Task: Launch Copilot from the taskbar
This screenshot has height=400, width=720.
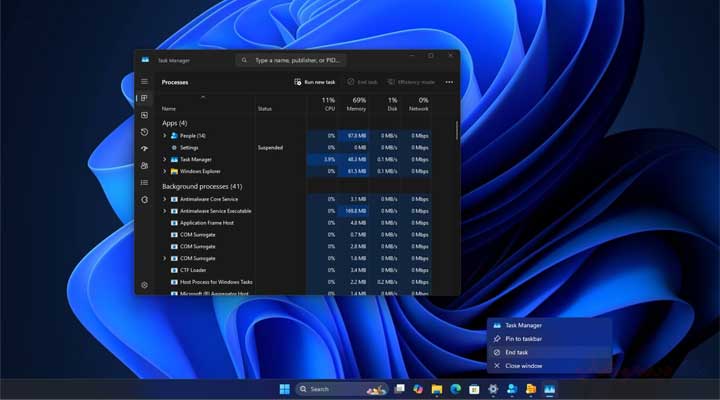Action: click(418, 389)
